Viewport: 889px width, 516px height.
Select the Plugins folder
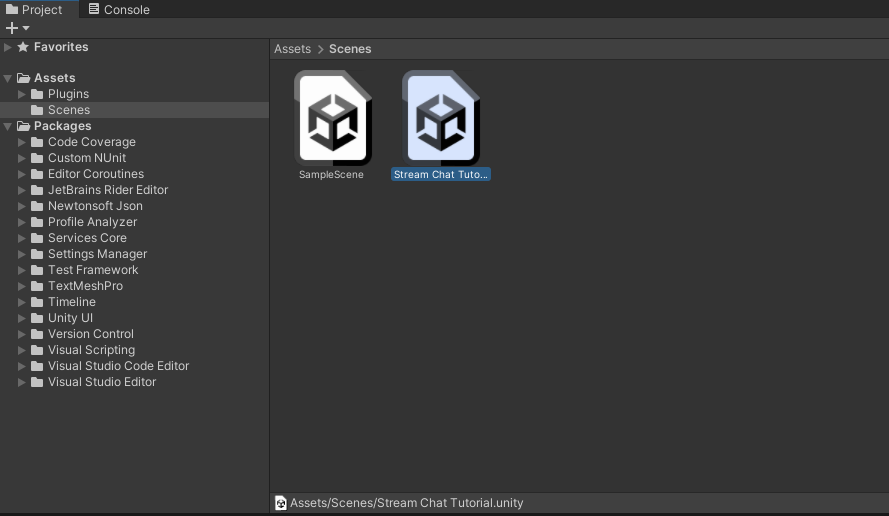pos(68,94)
